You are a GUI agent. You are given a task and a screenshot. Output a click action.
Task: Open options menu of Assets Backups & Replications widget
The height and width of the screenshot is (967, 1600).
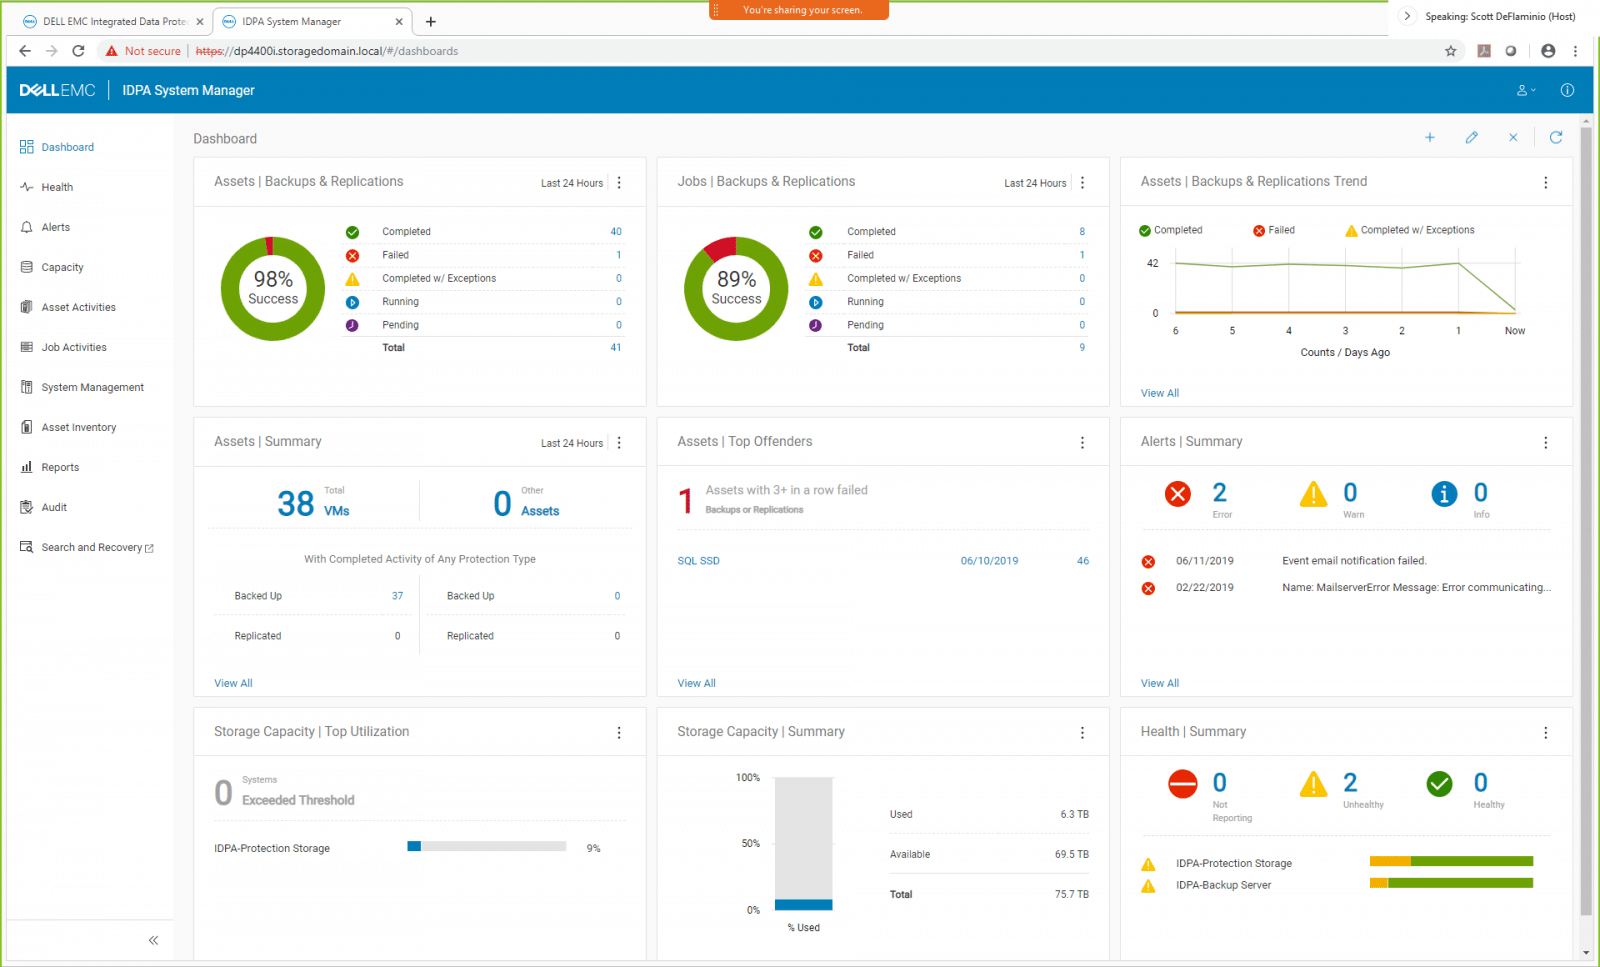619,183
